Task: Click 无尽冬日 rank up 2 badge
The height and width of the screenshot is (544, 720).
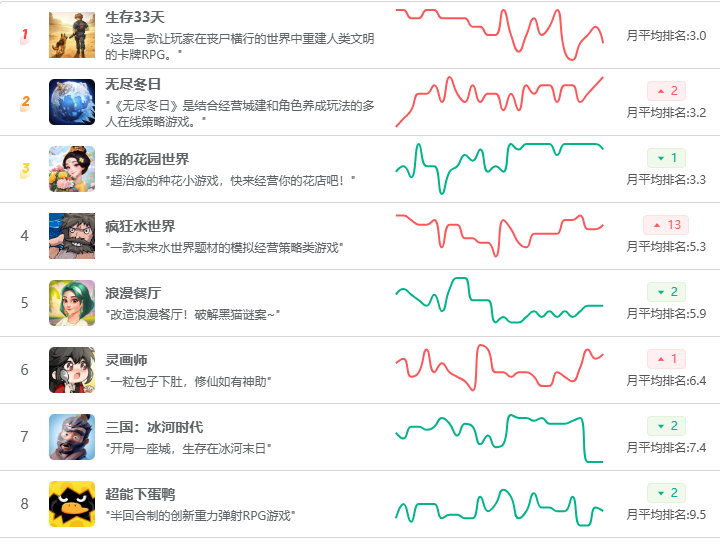Action: (x=666, y=91)
